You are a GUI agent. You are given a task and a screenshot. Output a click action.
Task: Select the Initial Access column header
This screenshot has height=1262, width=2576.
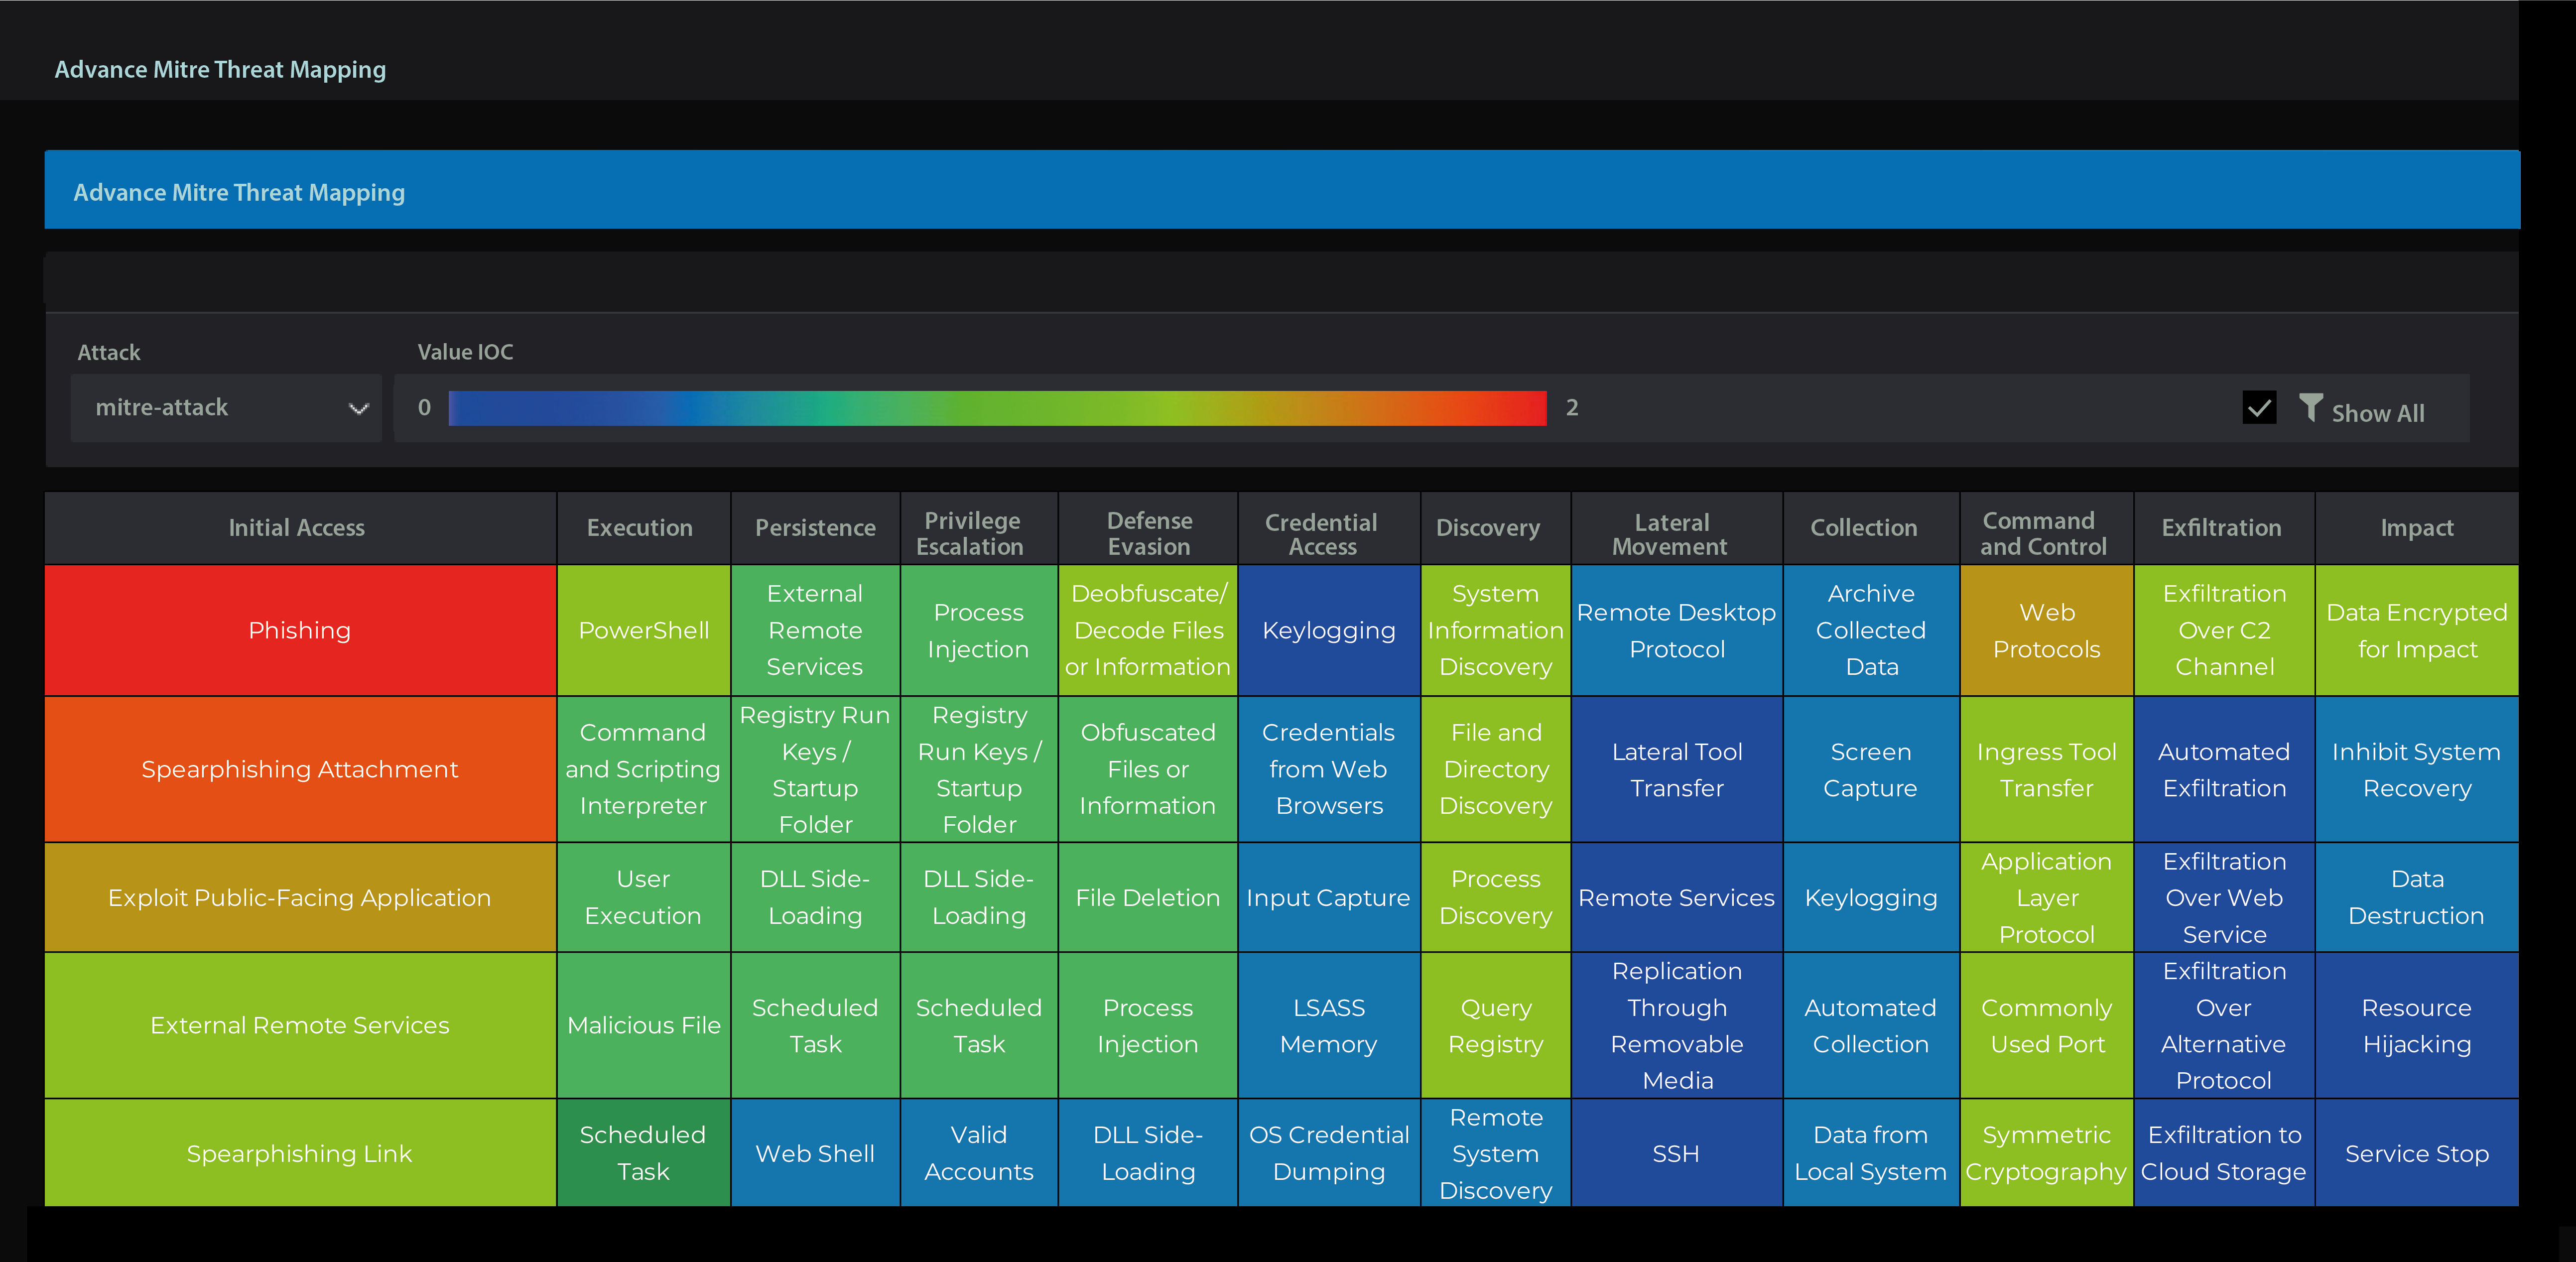[300, 528]
